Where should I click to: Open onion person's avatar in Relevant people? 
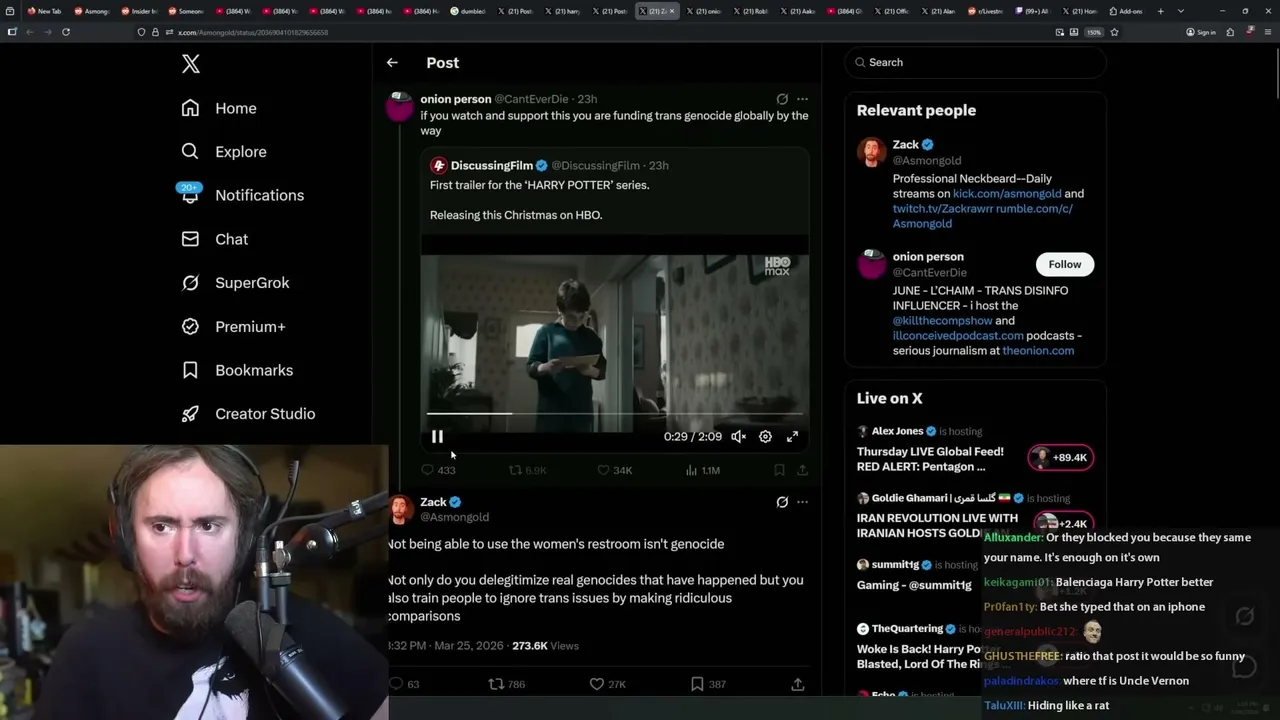click(872, 264)
